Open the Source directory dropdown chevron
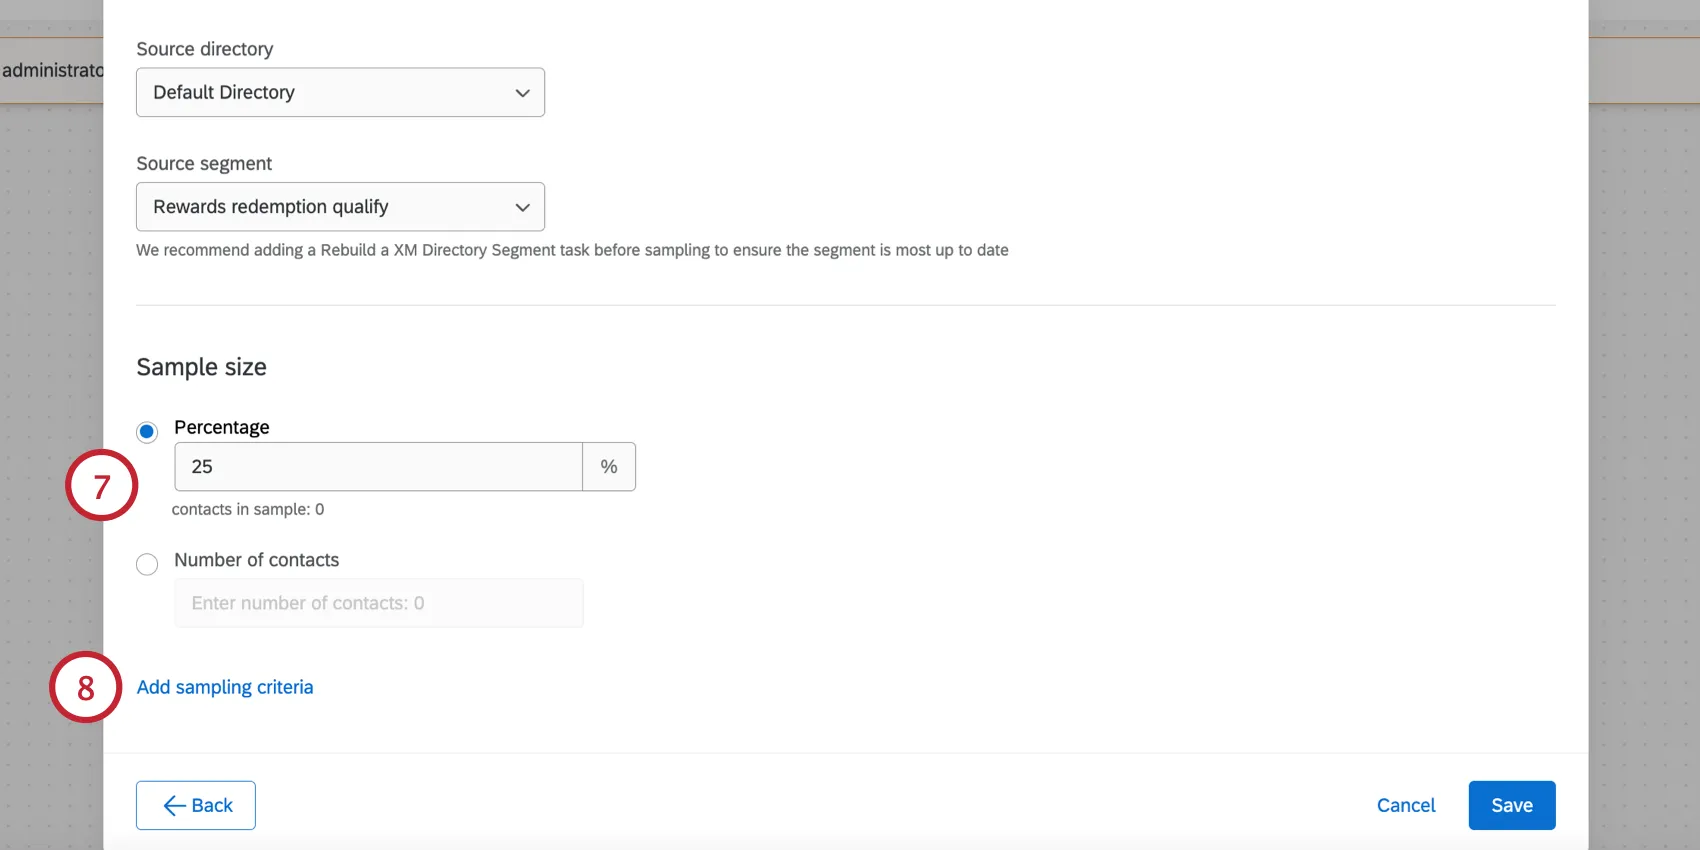Image resolution: width=1700 pixels, height=850 pixels. (522, 92)
